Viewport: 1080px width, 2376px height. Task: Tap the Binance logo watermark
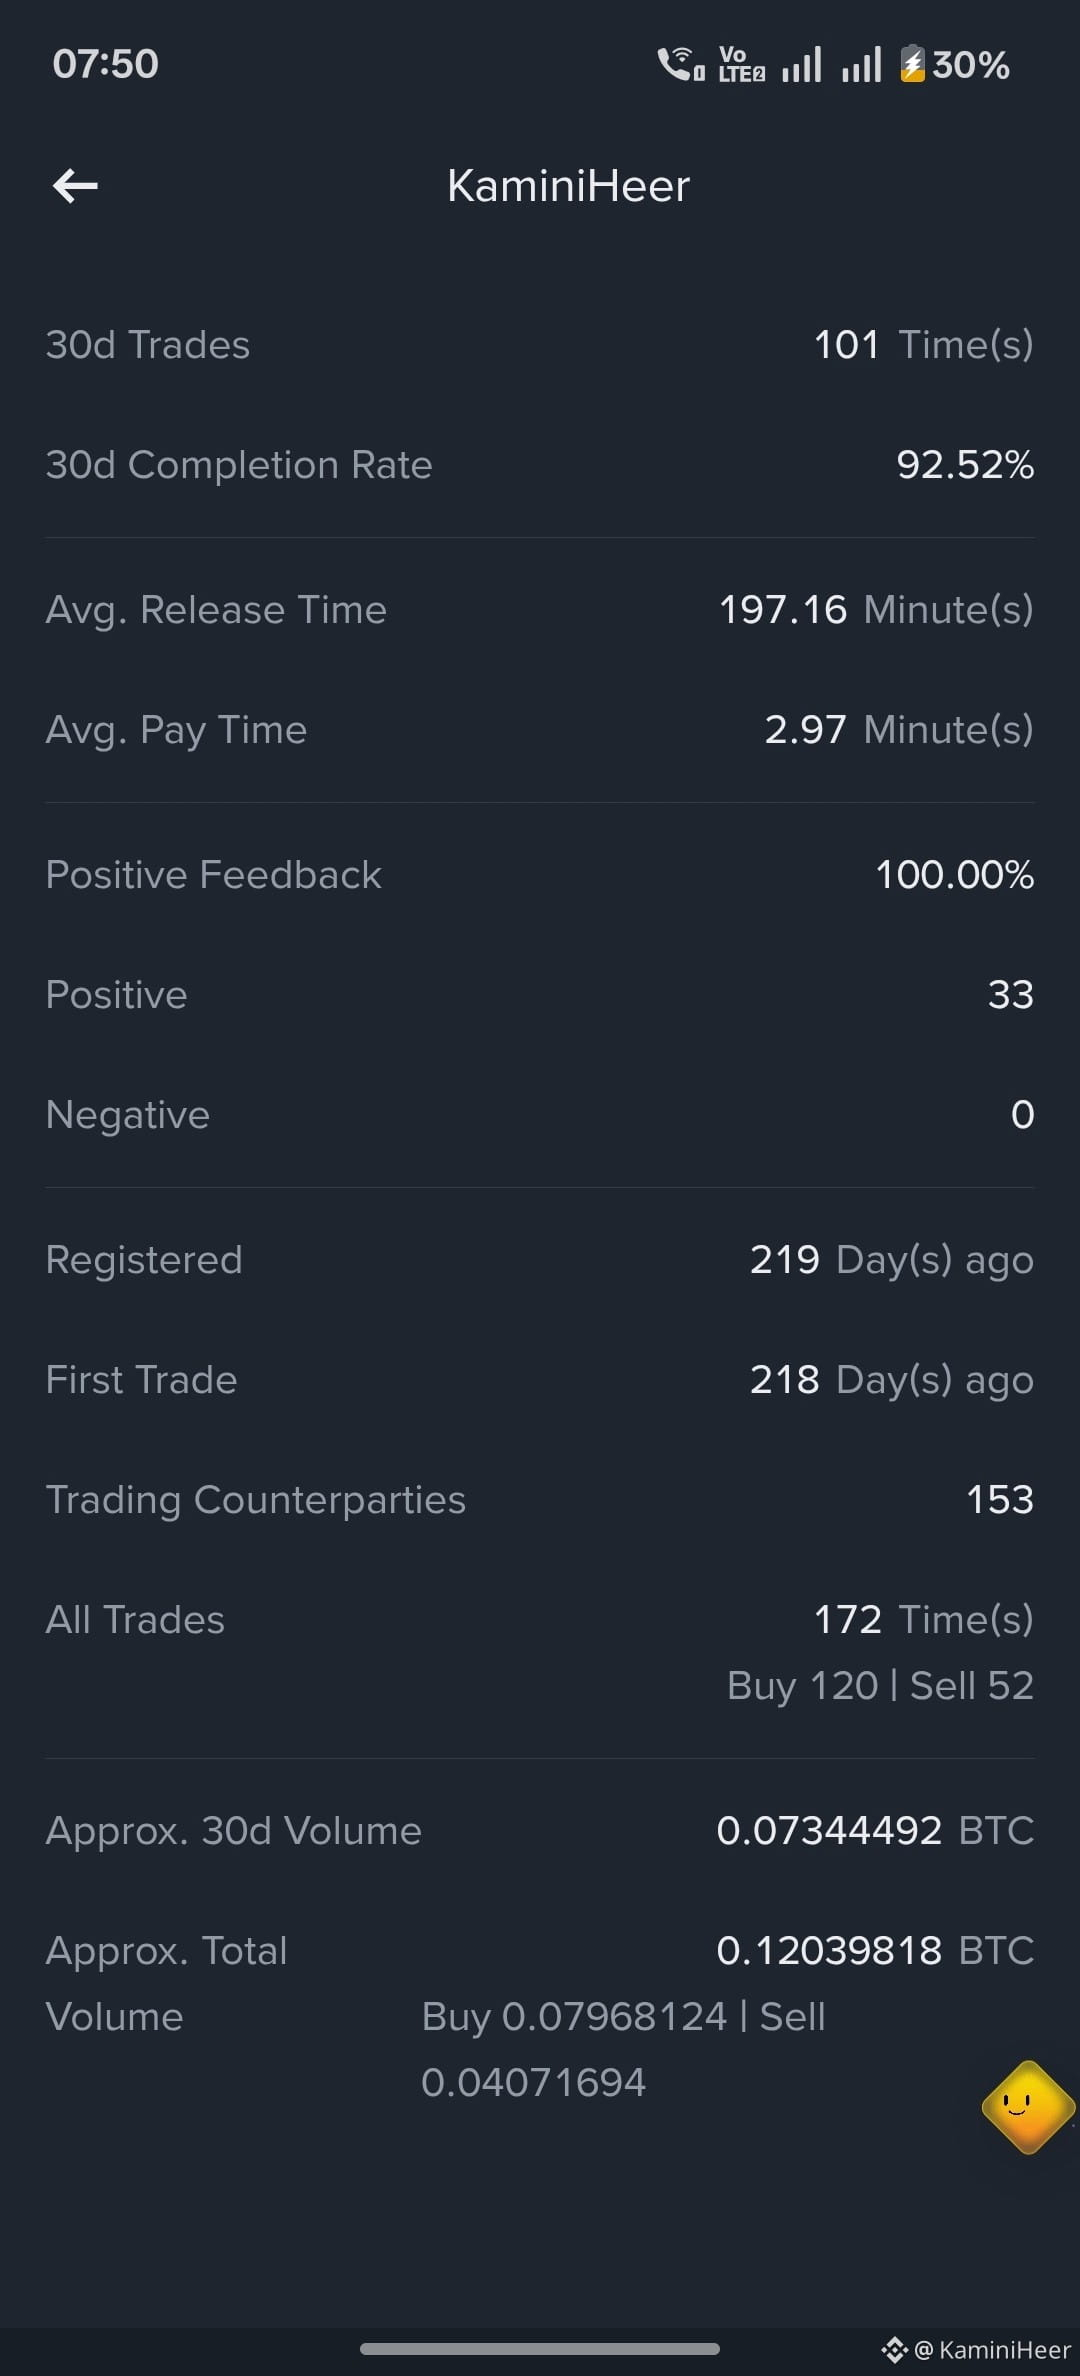[x=894, y=2350]
